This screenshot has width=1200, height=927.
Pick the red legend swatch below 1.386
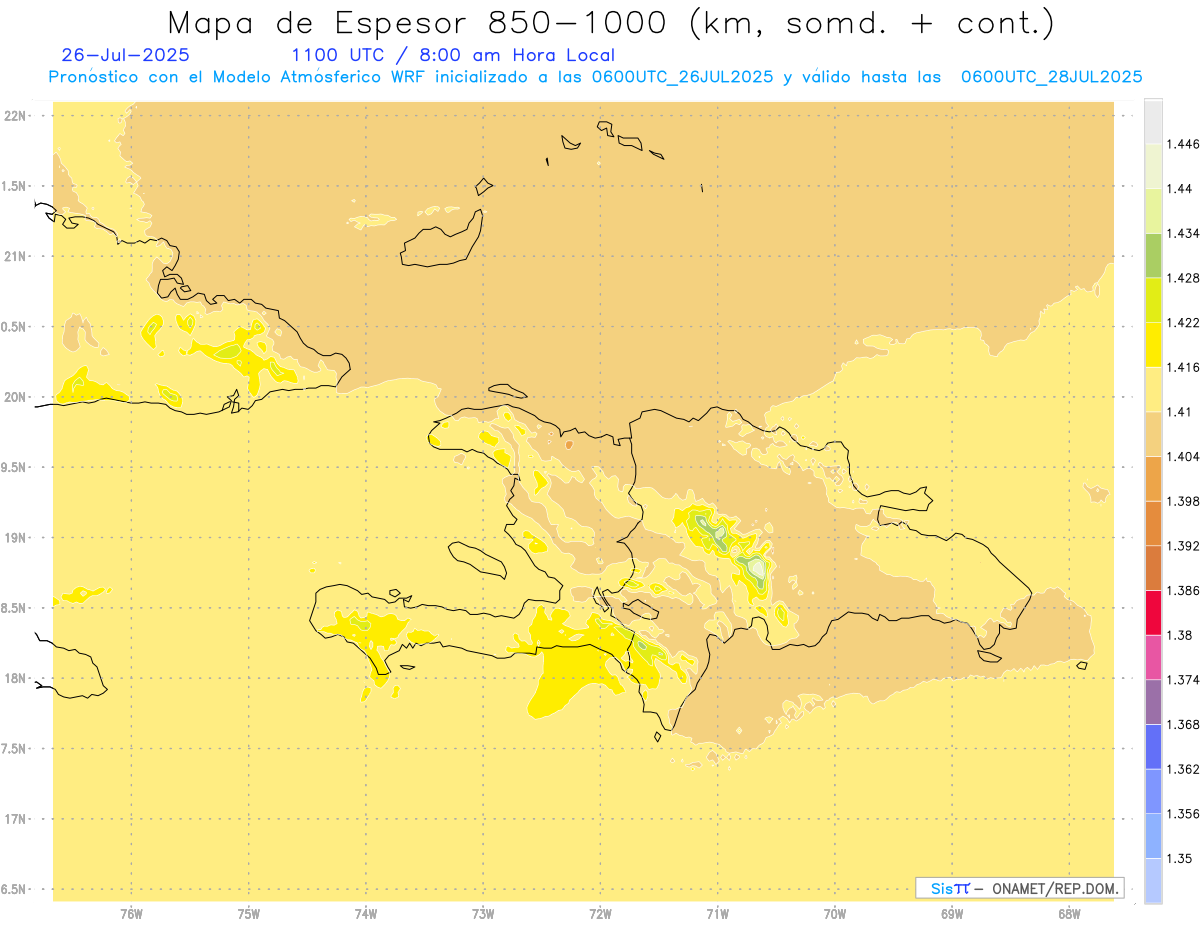(1153, 612)
